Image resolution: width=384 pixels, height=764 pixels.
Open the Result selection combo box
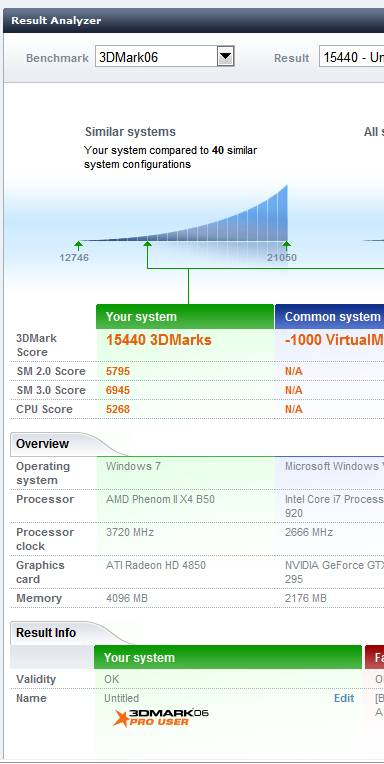click(351, 57)
